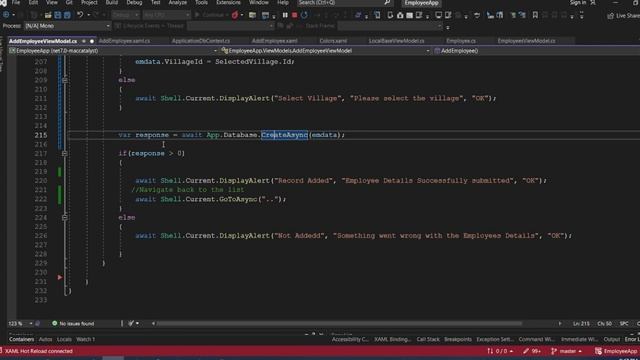Click the pencil pending changes 99+ indicator
Screen dimensions: 640x360
click(532, 351)
